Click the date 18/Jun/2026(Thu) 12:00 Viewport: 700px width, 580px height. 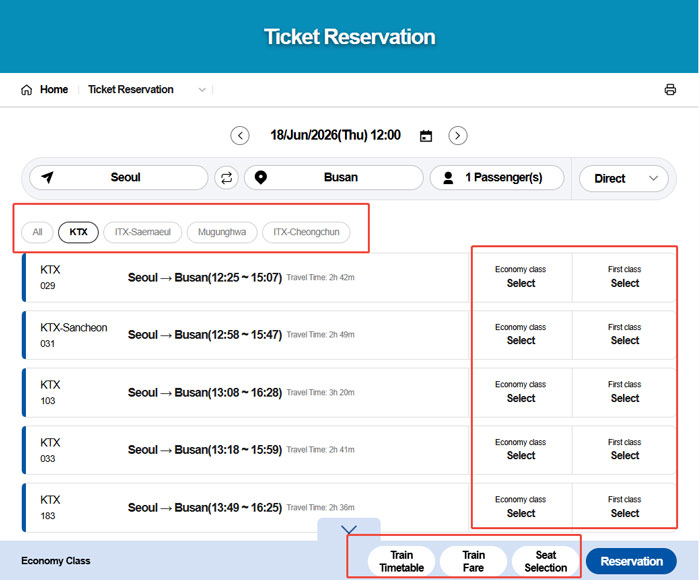[335, 135]
